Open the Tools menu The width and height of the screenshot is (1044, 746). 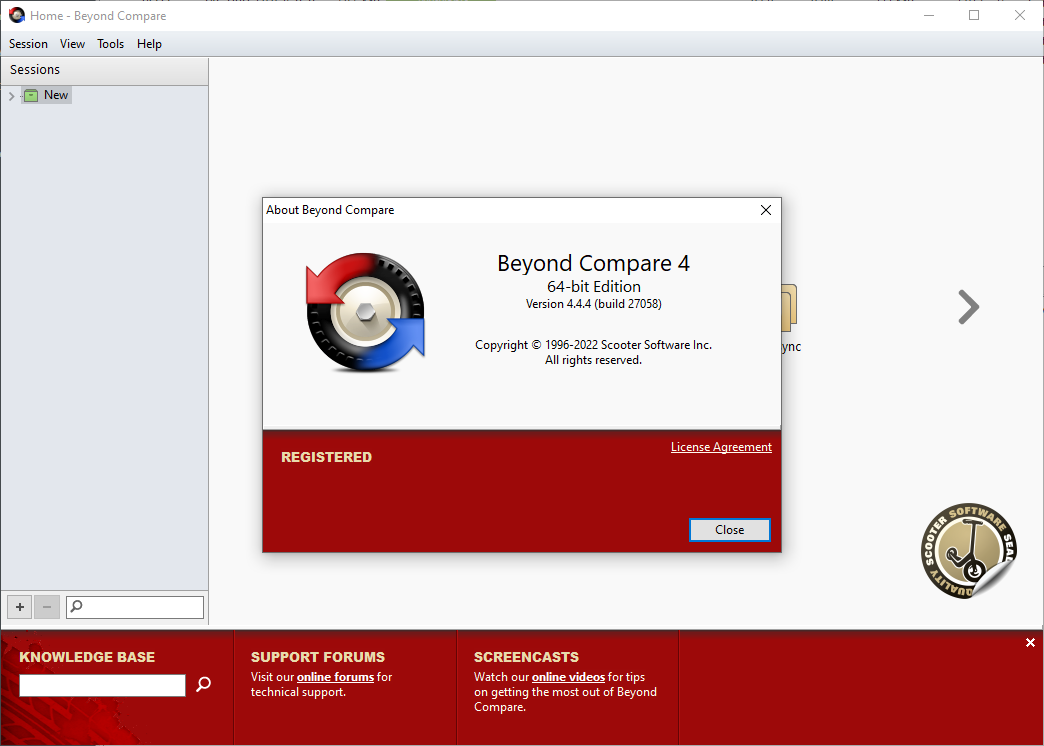coord(111,44)
